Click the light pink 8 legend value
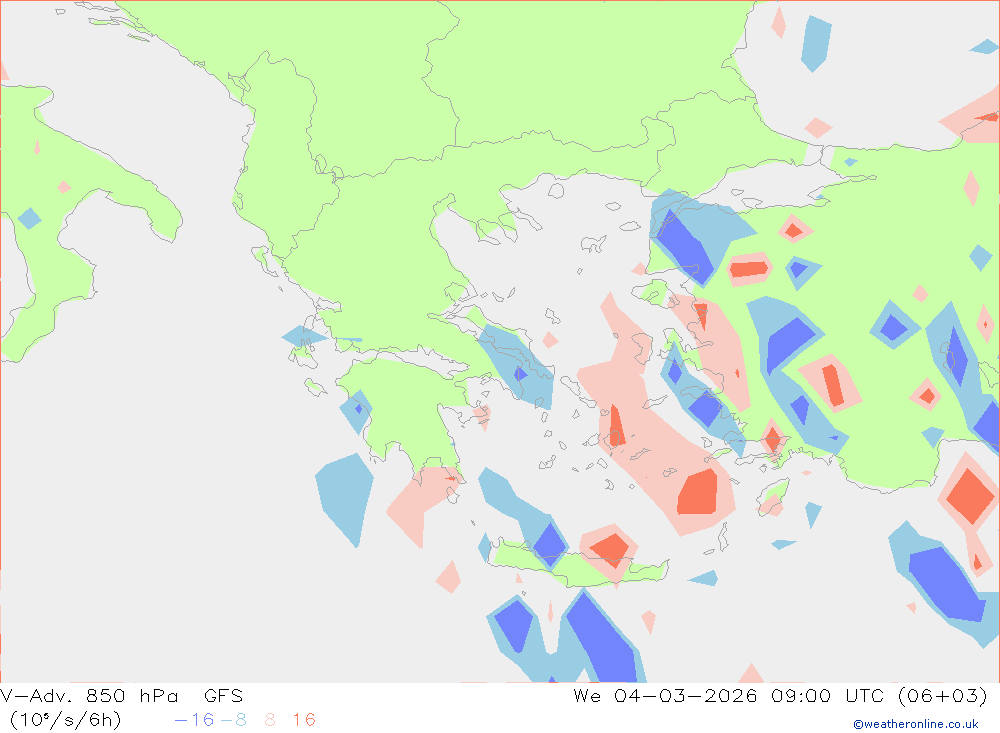1000x733 pixels. tap(270, 720)
